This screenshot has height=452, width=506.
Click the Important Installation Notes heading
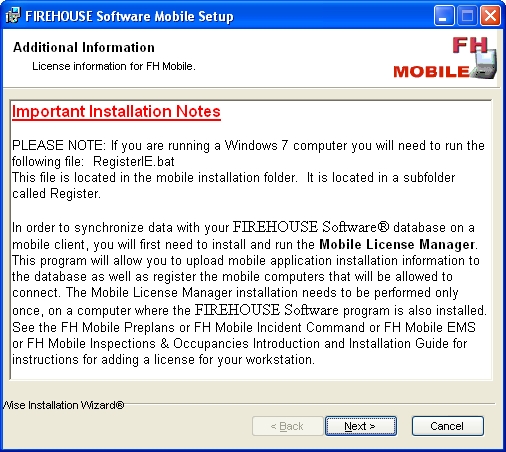point(116,112)
